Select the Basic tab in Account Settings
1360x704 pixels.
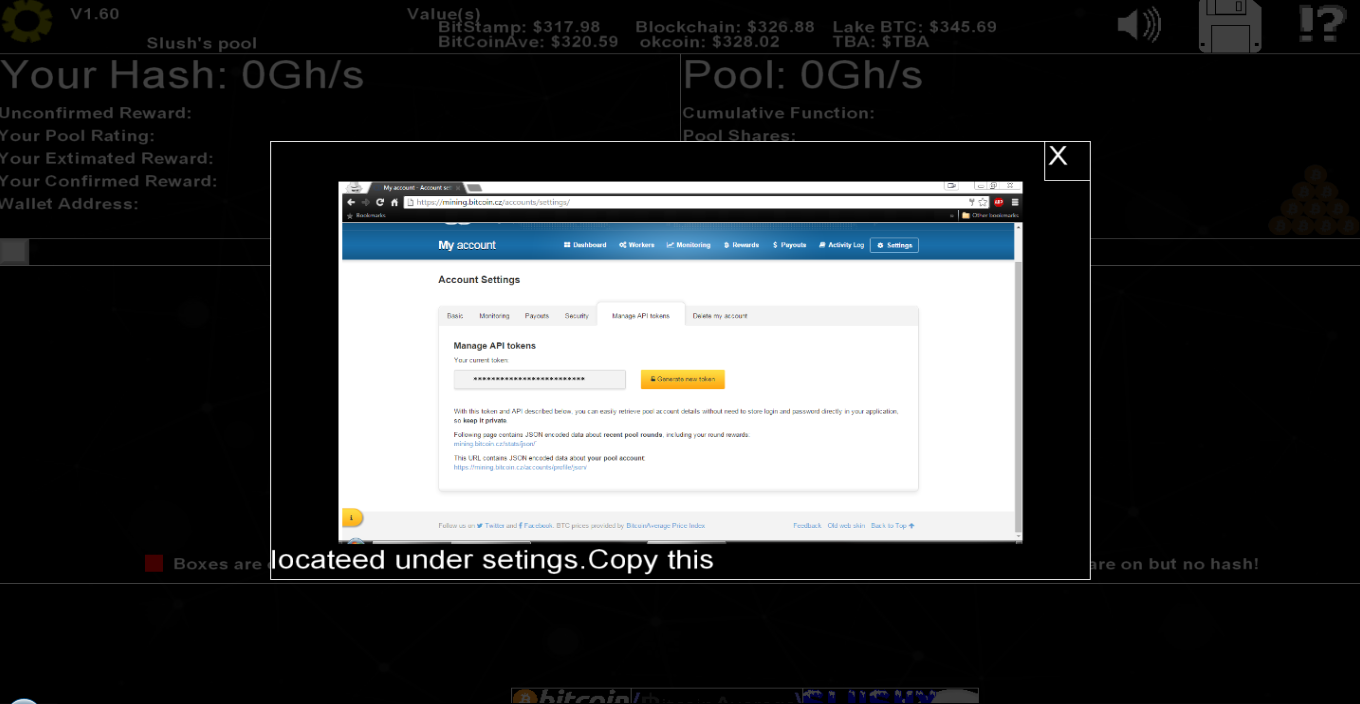tap(455, 316)
